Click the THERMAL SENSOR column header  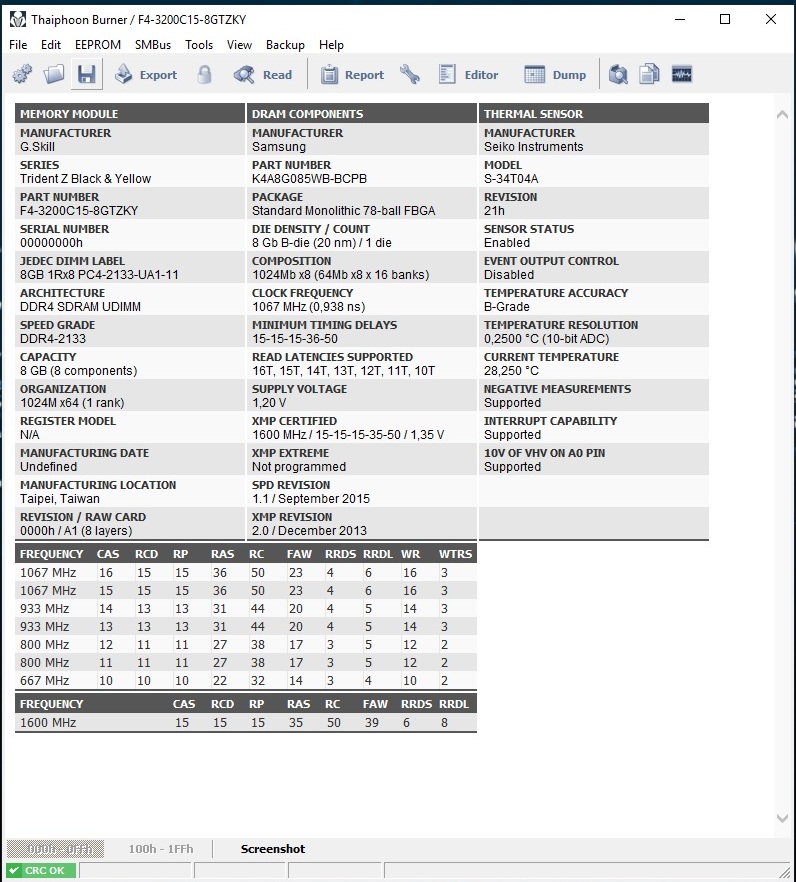tap(593, 114)
